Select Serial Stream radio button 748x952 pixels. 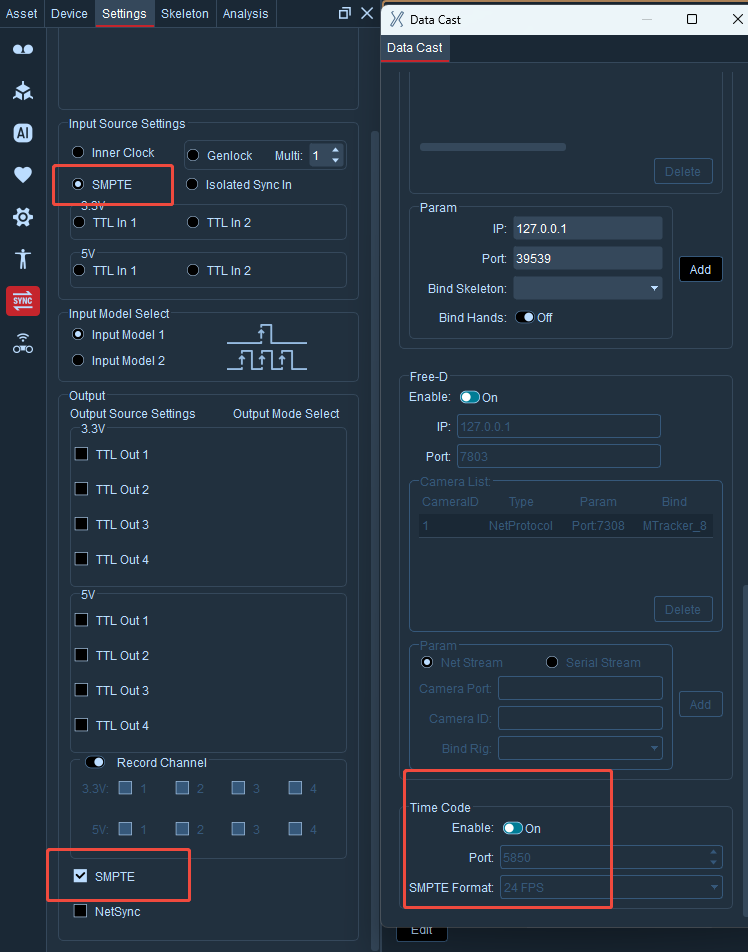tap(552, 662)
